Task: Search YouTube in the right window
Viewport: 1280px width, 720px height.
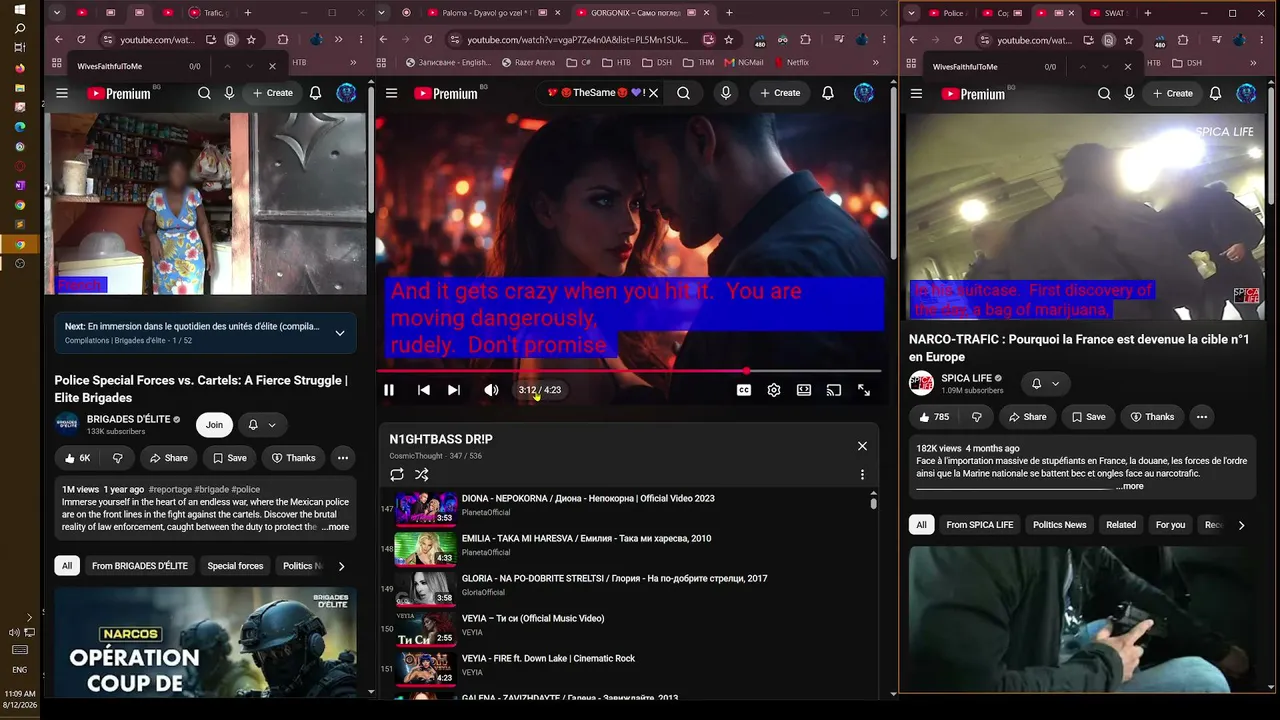Action: [x=1104, y=93]
